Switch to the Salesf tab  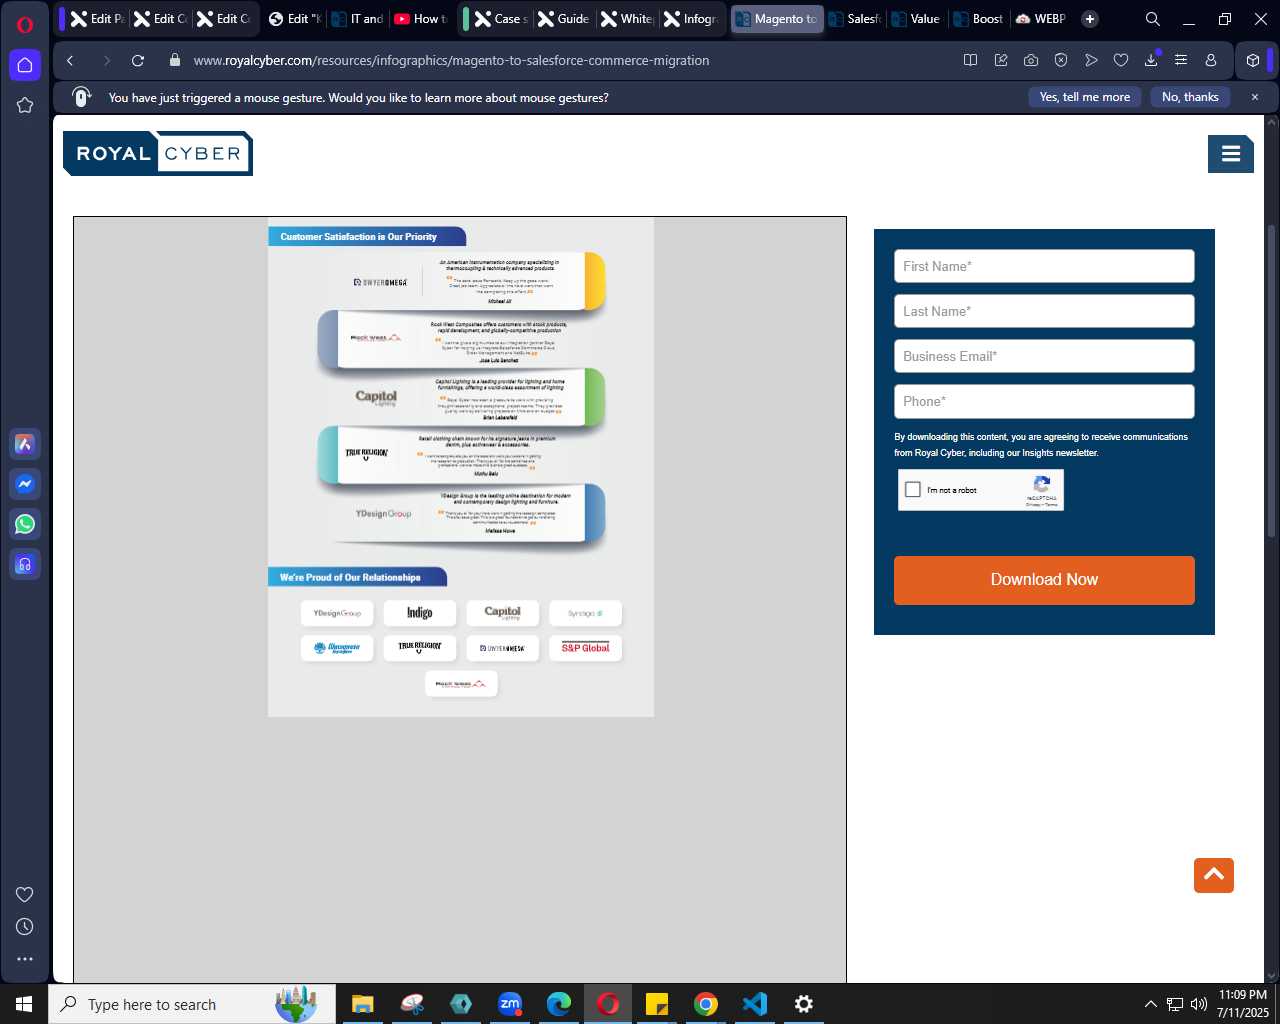coord(855,19)
